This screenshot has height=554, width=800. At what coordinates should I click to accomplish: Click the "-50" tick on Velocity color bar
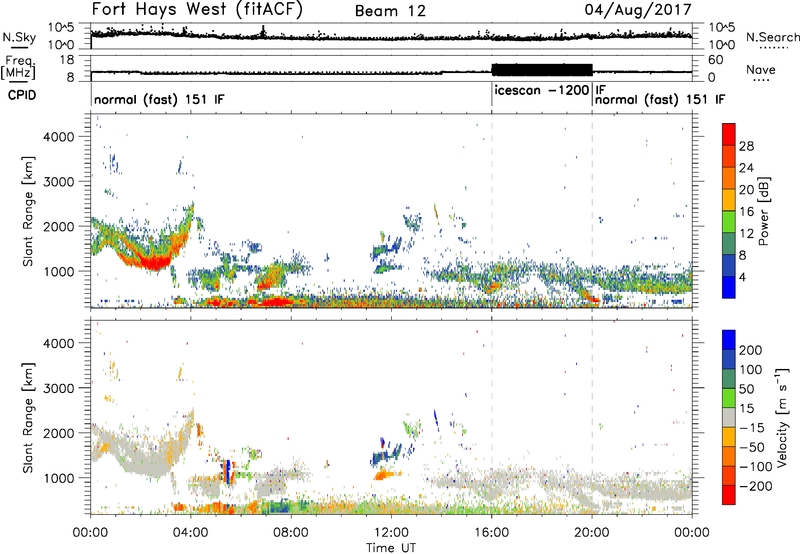point(752,447)
